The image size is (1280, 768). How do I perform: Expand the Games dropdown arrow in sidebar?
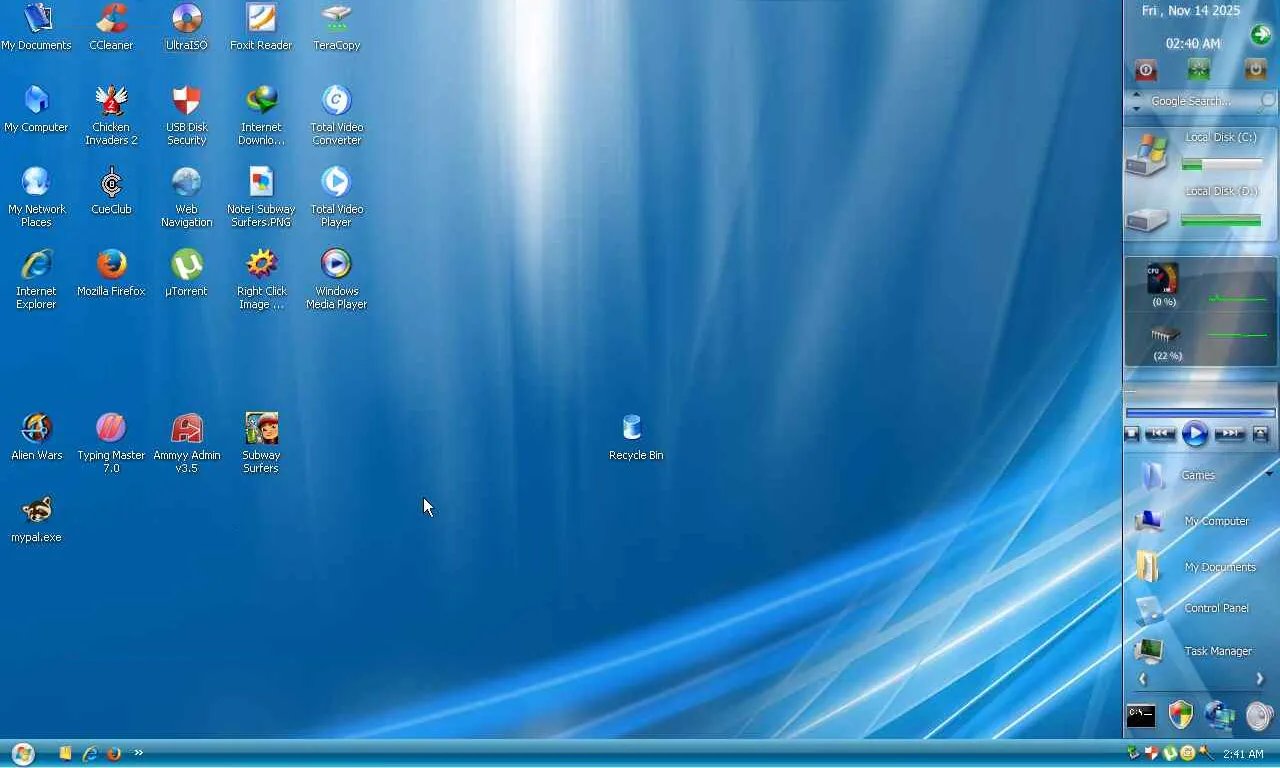click(x=1269, y=474)
